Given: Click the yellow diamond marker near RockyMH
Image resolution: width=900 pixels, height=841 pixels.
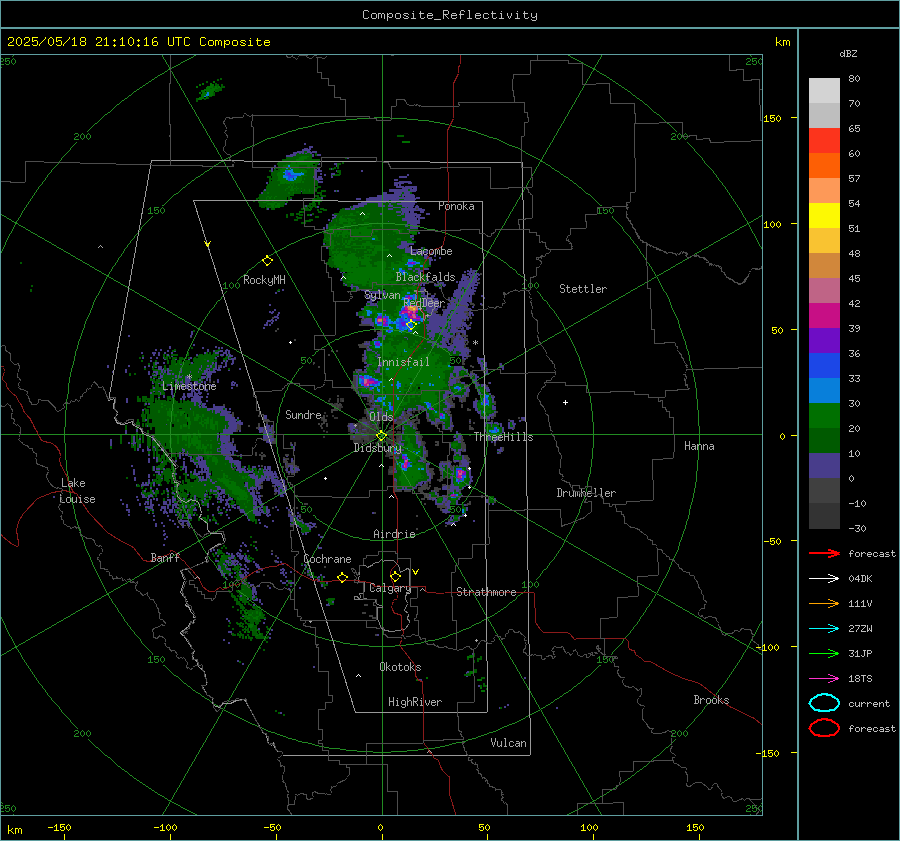Looking at the screenshot, I should (267, 261).
